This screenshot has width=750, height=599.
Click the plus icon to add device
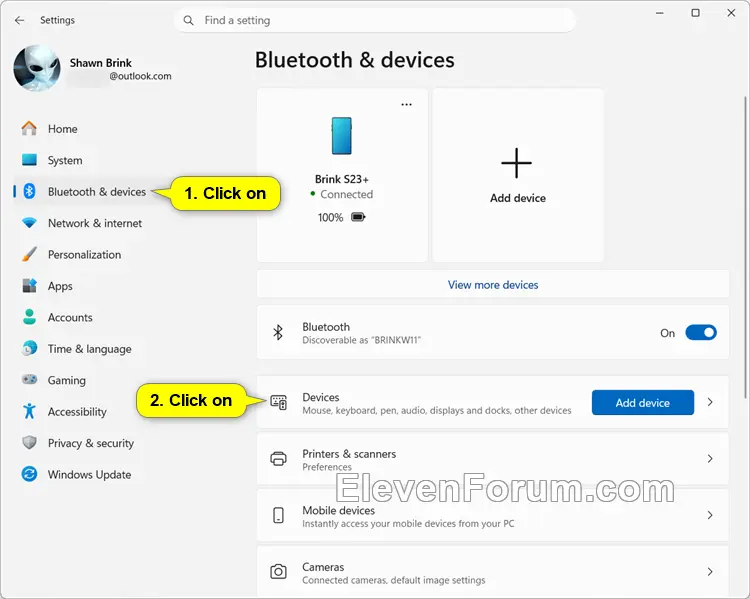coord(517,163)
